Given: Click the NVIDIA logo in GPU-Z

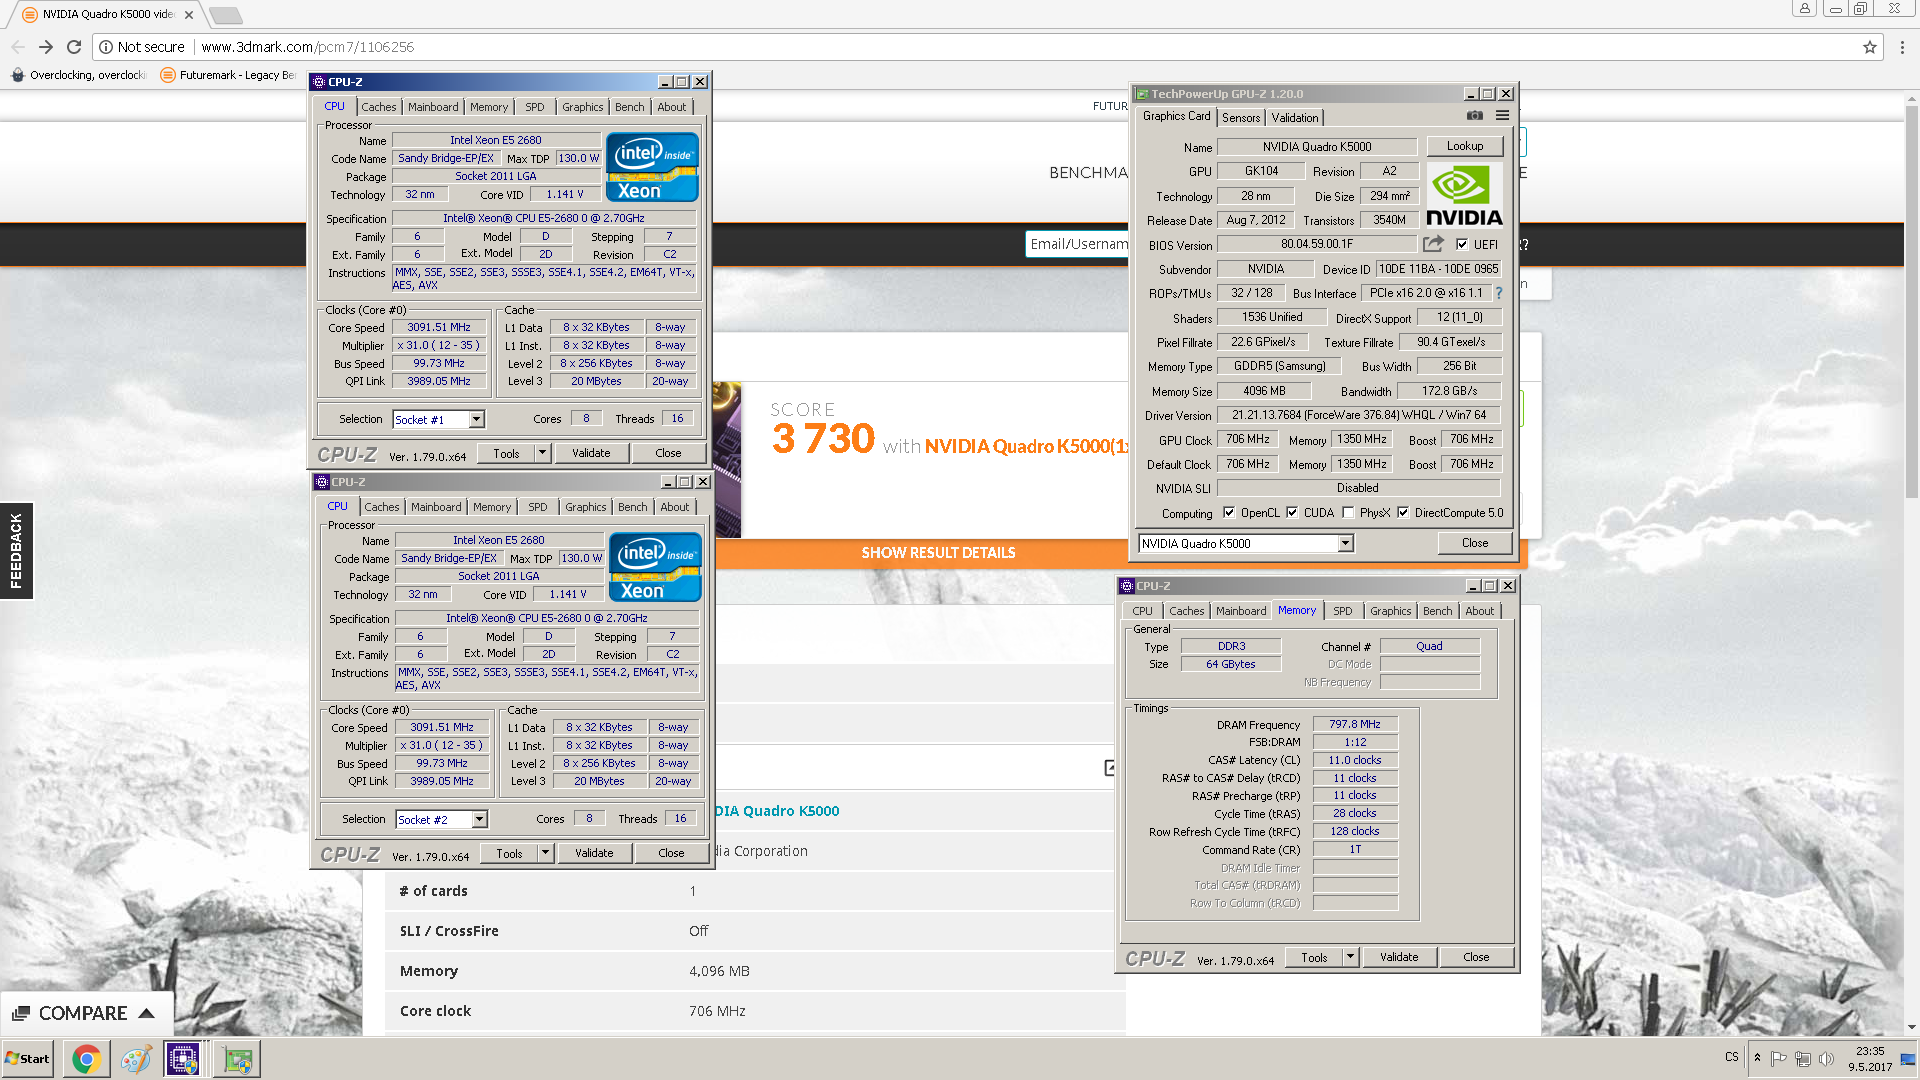Looking at the screenshot, I should coord(1464,196).
